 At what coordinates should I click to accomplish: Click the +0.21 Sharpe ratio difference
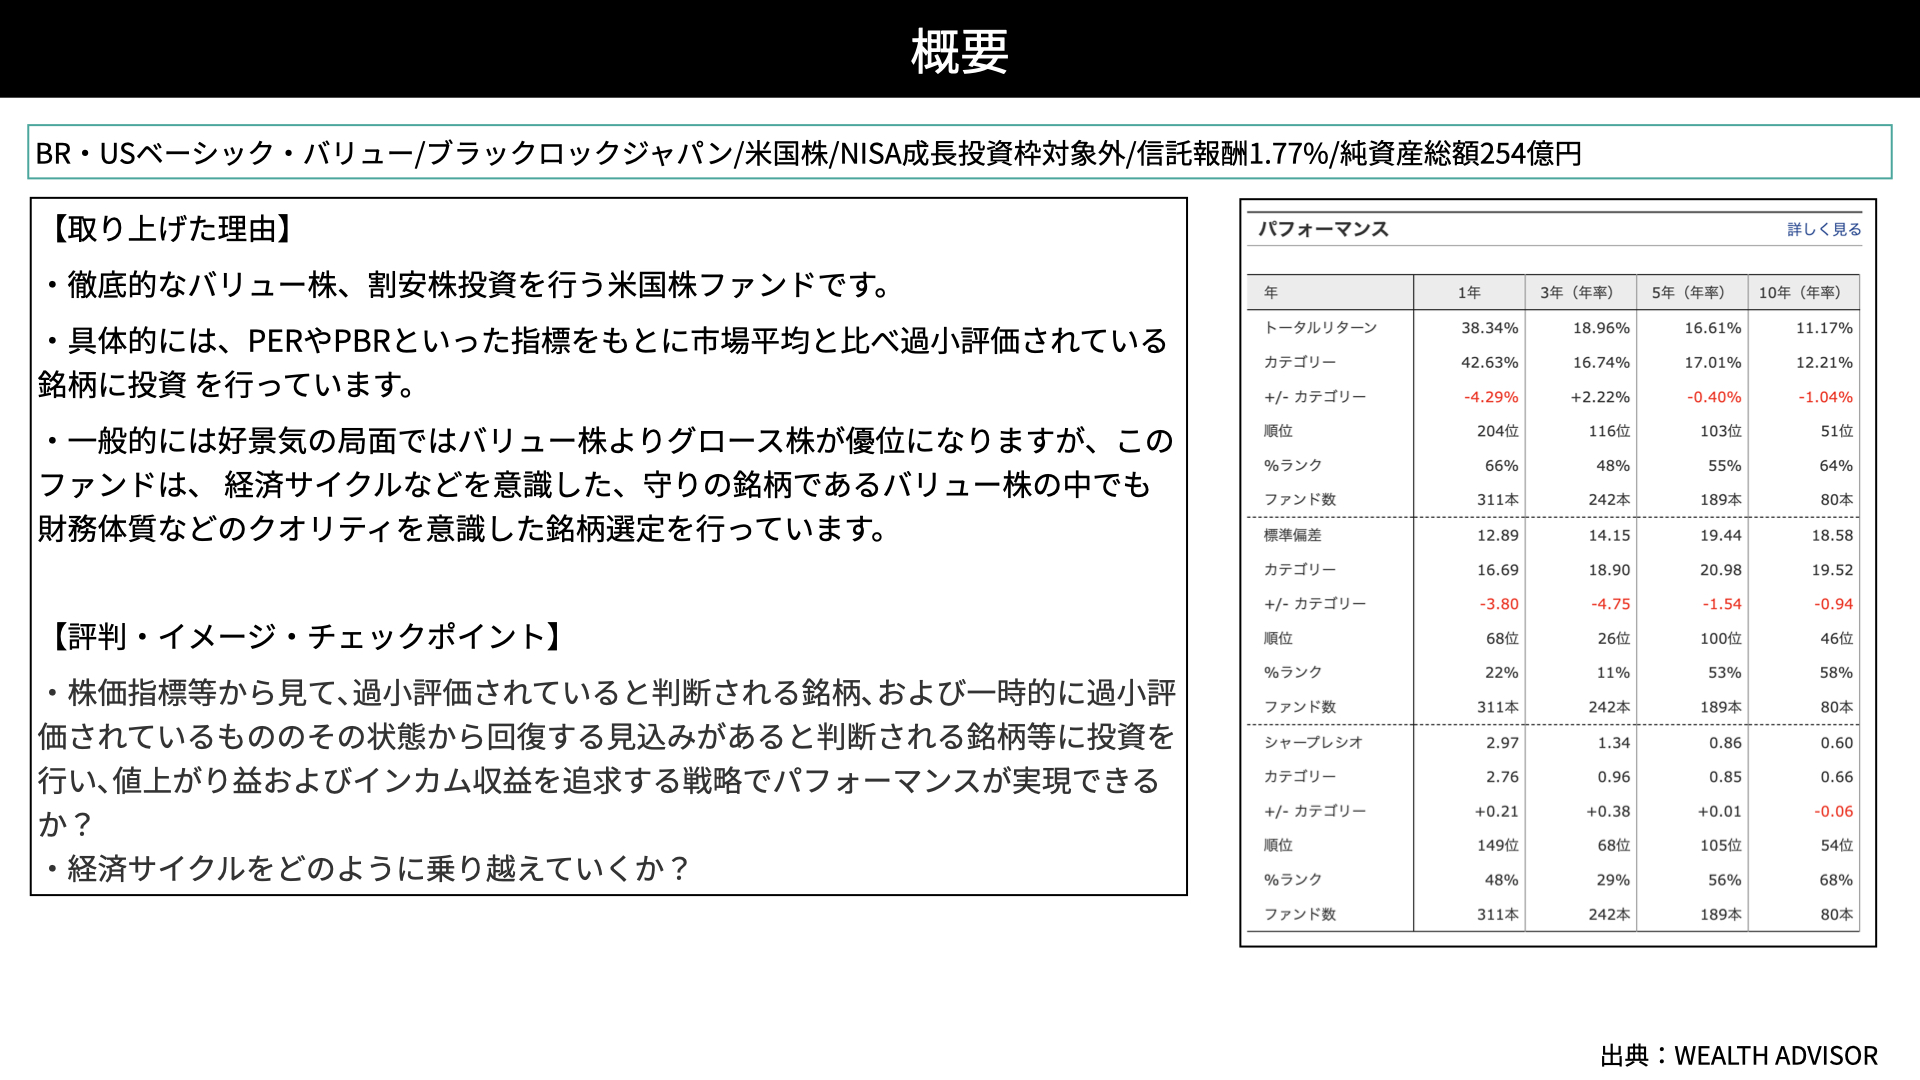[1496, 811]
